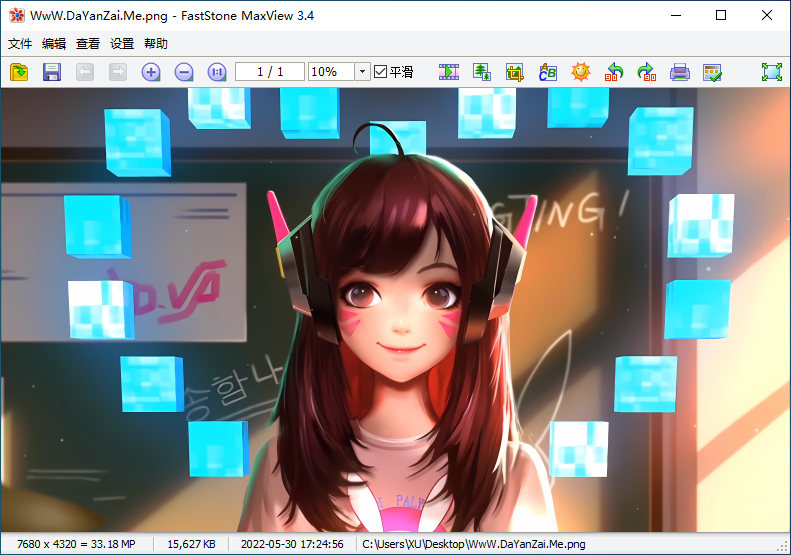Open the draw text CB tool
Image resolution: width=791 pixels, height=555 pixels.
(548, 72)
